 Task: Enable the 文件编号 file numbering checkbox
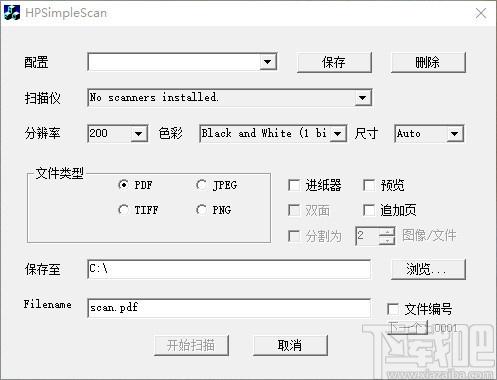(x=393, y=309)
